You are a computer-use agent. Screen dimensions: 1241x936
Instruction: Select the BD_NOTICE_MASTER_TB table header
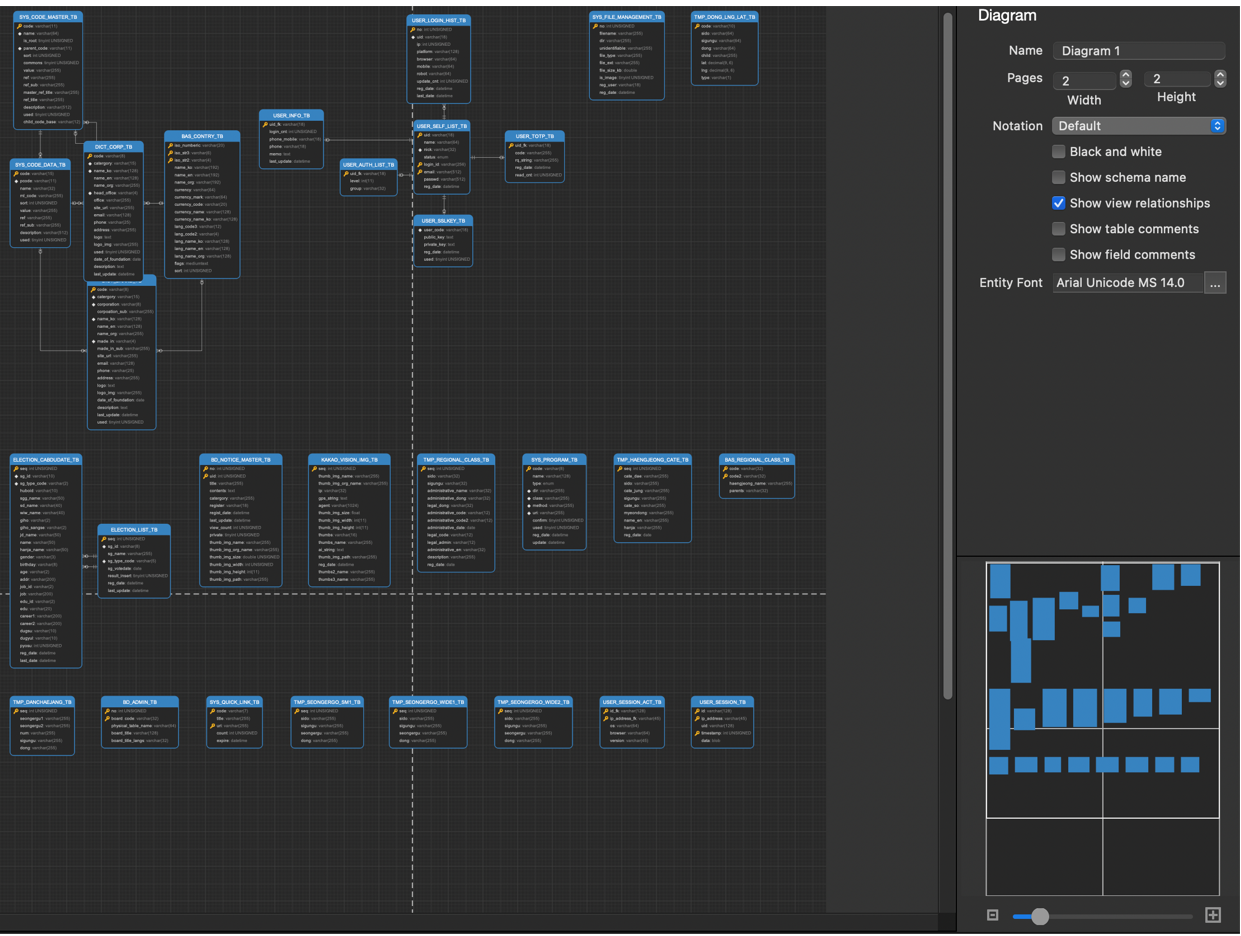pyautogui.click(x=240, y=460)
